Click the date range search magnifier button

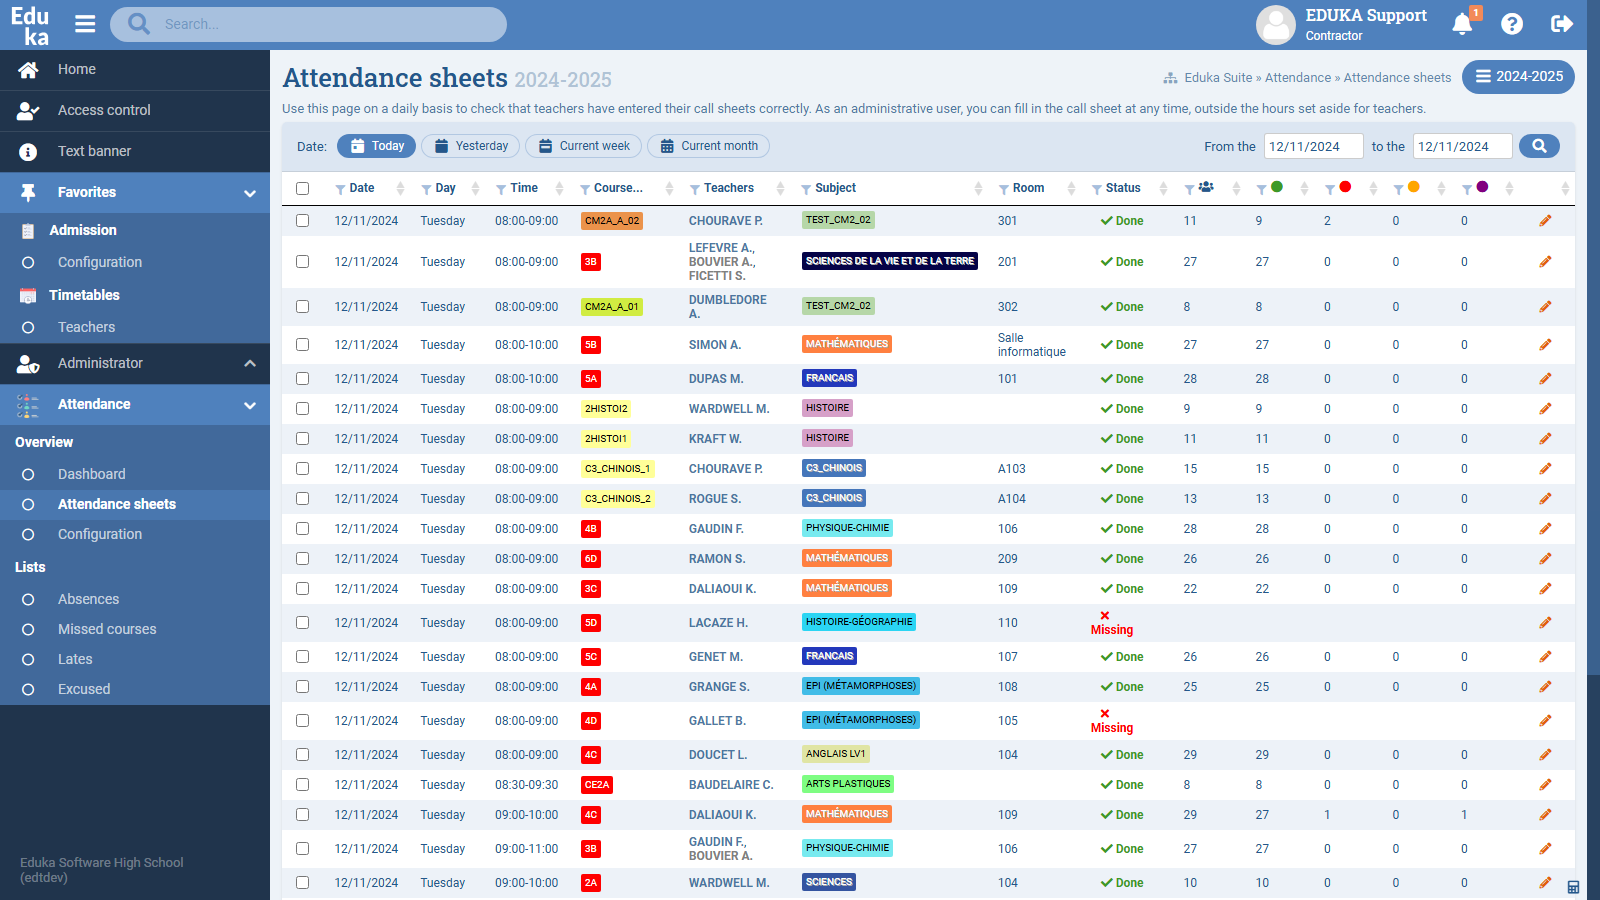coord(1539,146)
